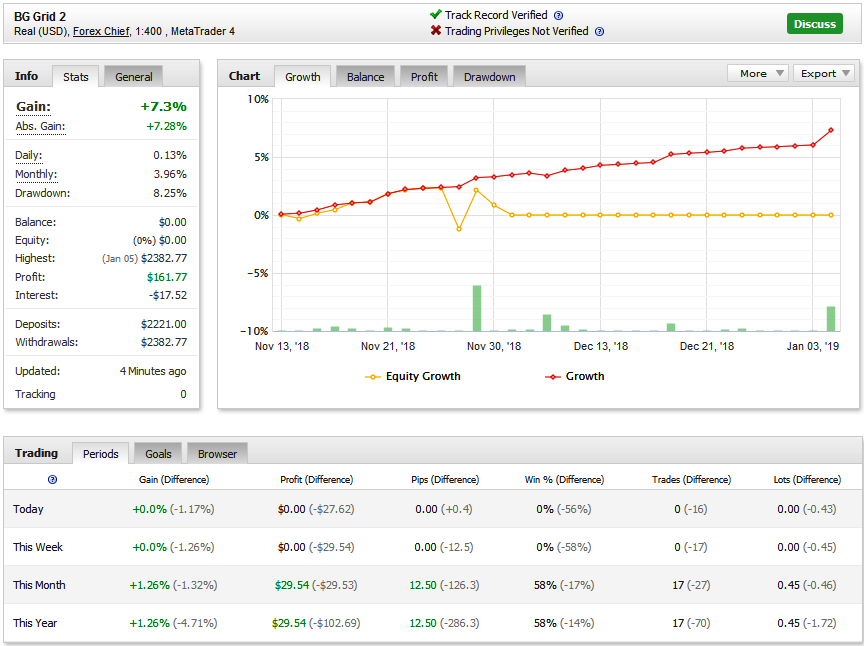Screen dimensions: 864x646
Task: Switch to the Stats tab
Action: pyautogui.click(x=75, y=77)
